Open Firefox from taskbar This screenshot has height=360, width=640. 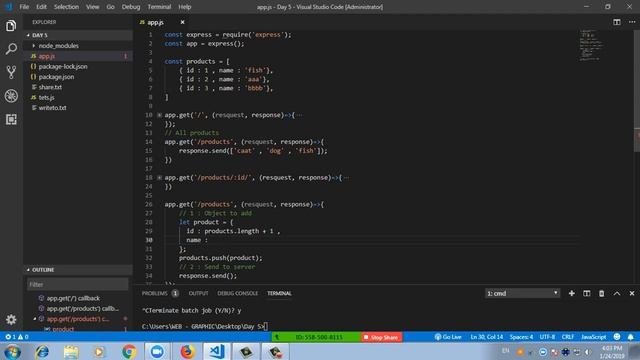[187, 351]
